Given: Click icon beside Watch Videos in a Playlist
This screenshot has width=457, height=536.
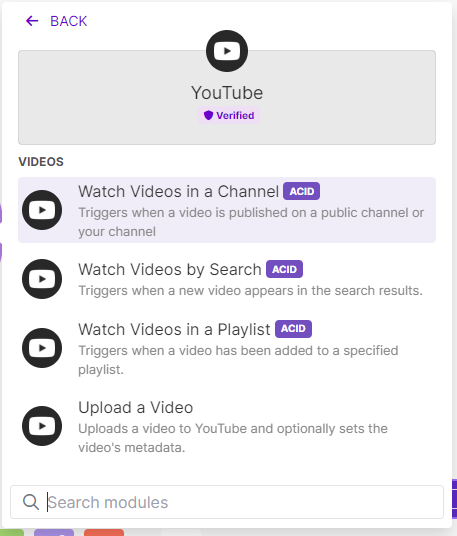Looking at the screenshot, I should click(42, 348).
